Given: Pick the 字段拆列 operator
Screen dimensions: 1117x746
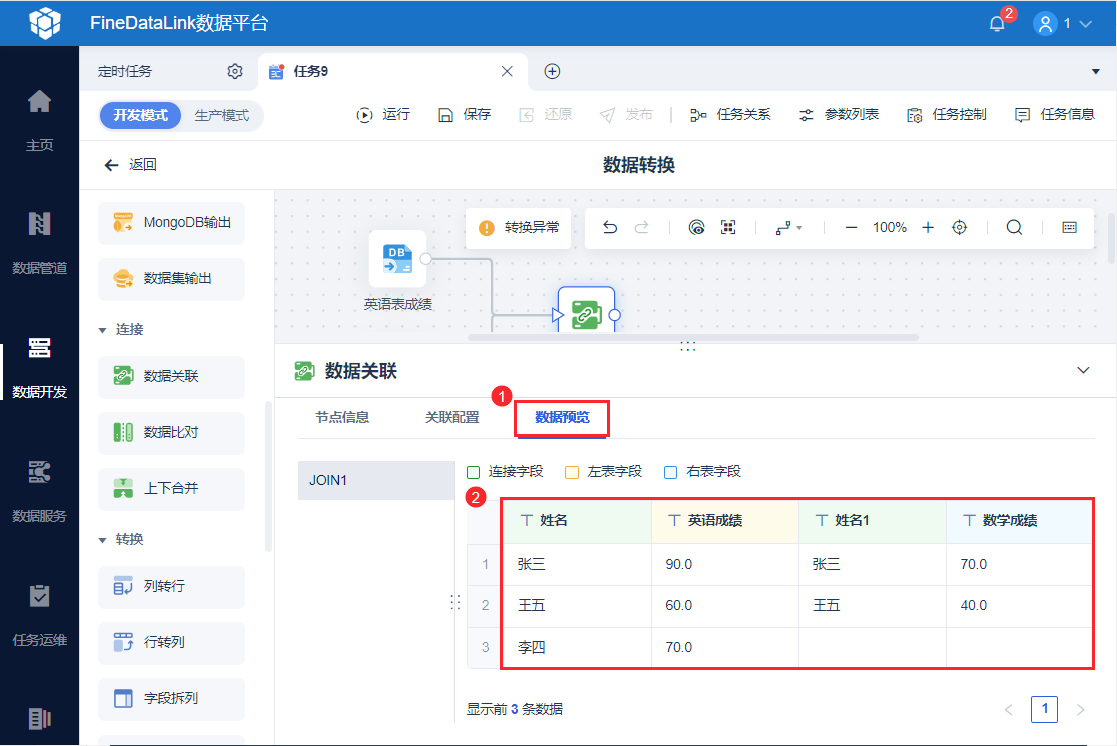Looking at the screenshot, I should (172, 698).
